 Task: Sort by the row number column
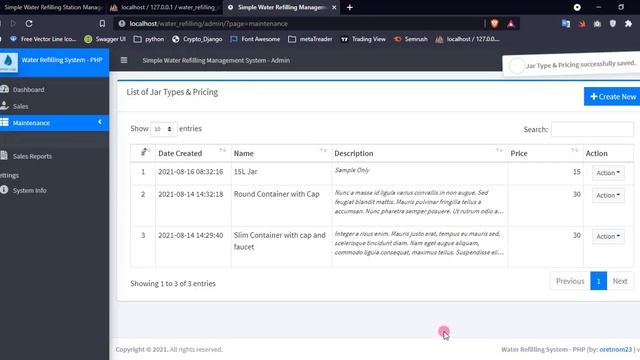[143, 153]
